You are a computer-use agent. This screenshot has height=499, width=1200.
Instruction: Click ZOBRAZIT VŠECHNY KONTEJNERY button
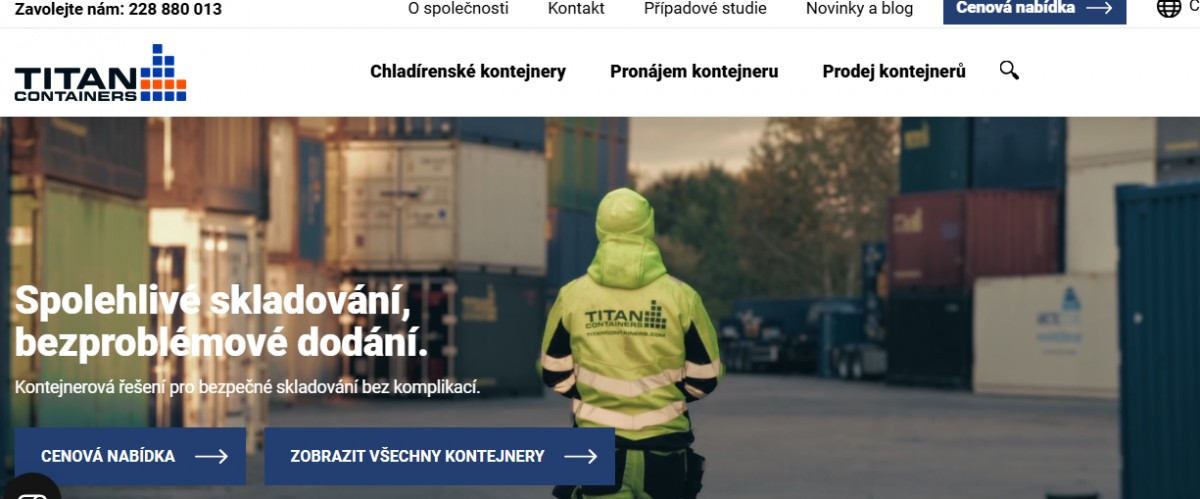pos(439,456)
